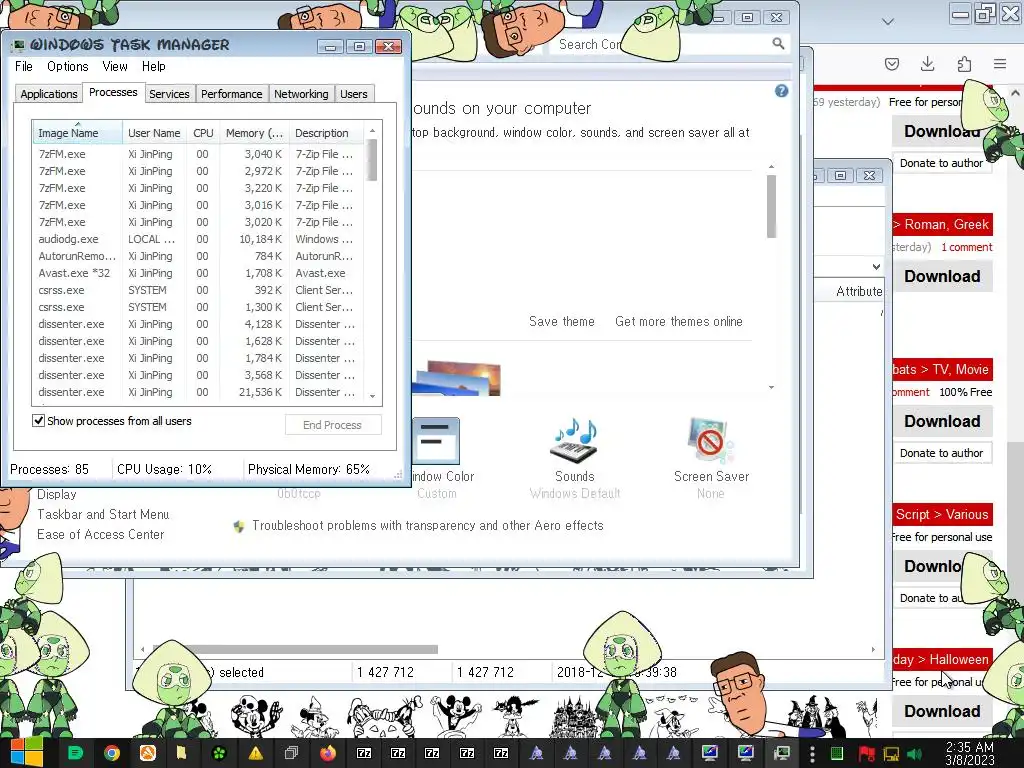Image resolution: width=1024 pixels, height=768 pixels.
Task: Click the Pocket icon in Firefox toolbar
Action: click(x=891, y=64)
